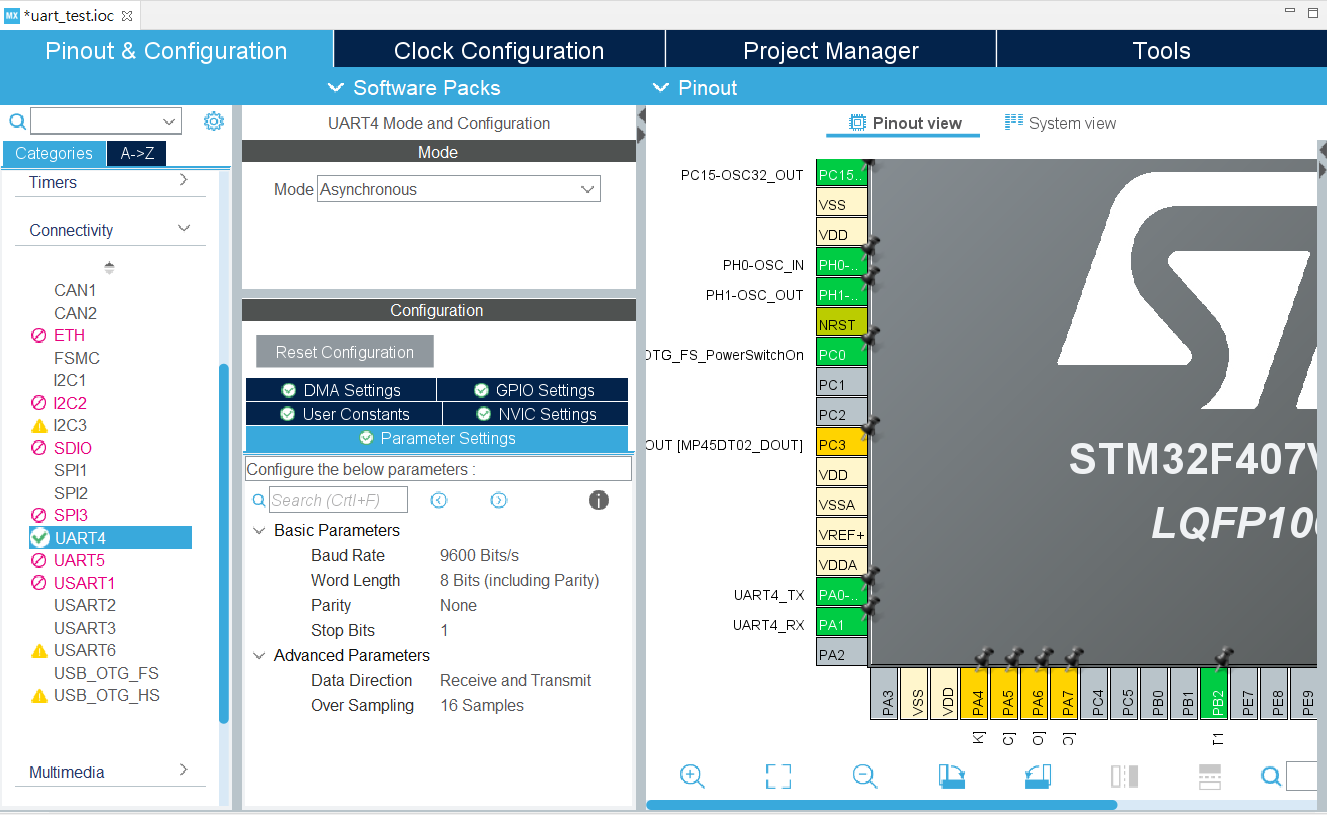
Task: Expand the Pinout menu
Action: [x=695, y=88]
